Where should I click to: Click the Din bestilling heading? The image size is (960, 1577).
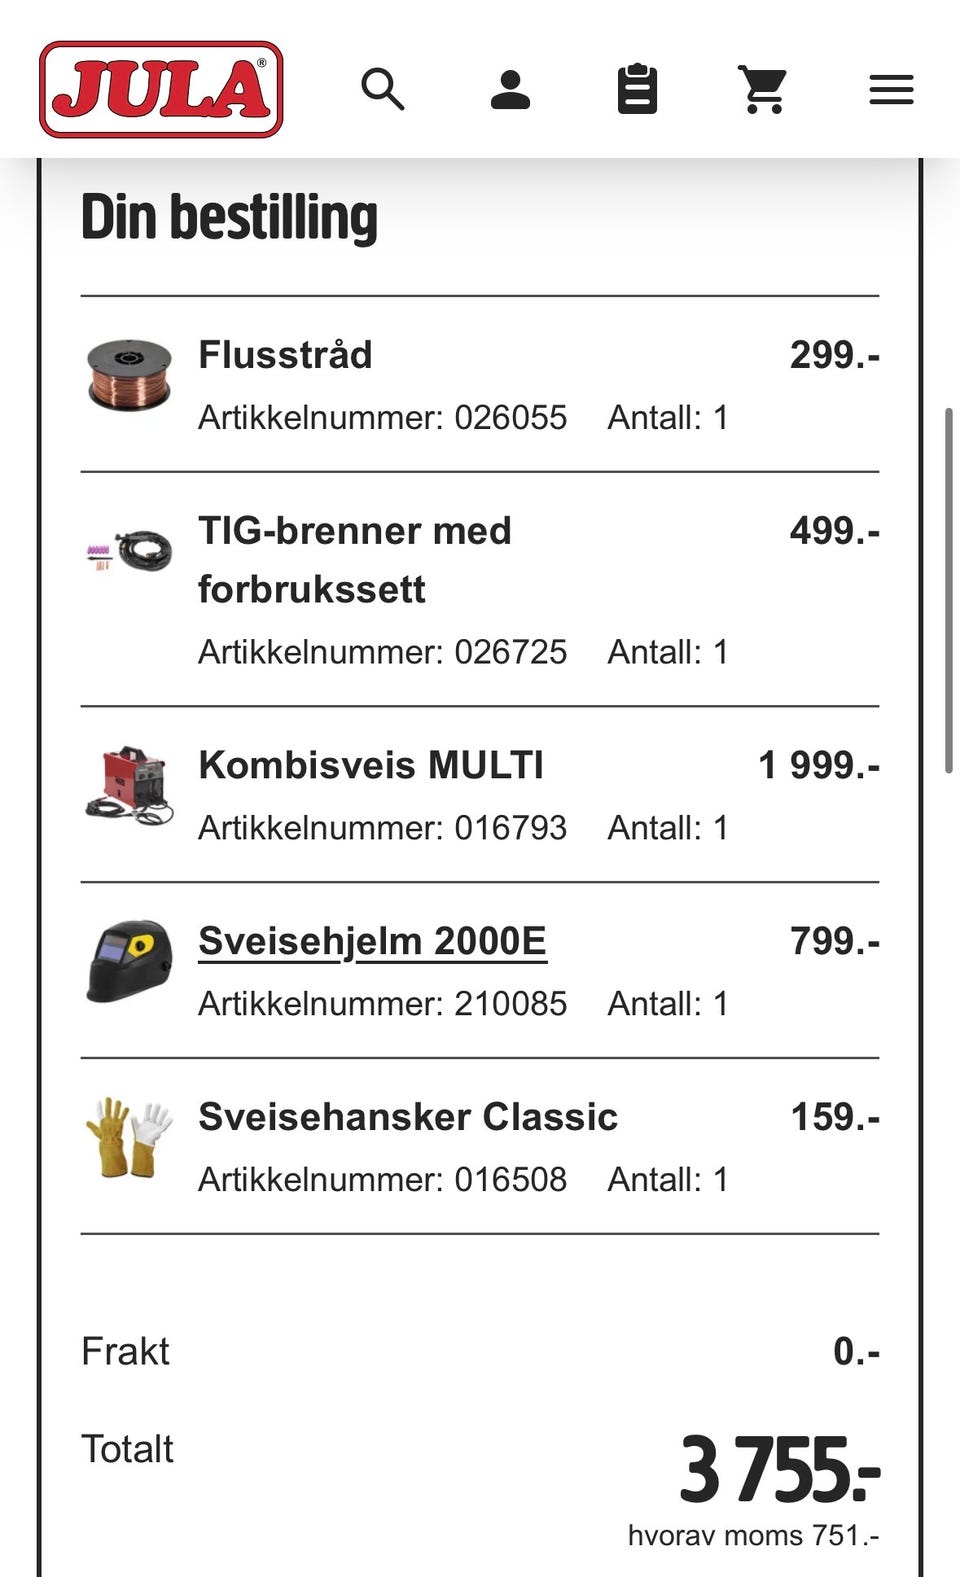(229, 217)
